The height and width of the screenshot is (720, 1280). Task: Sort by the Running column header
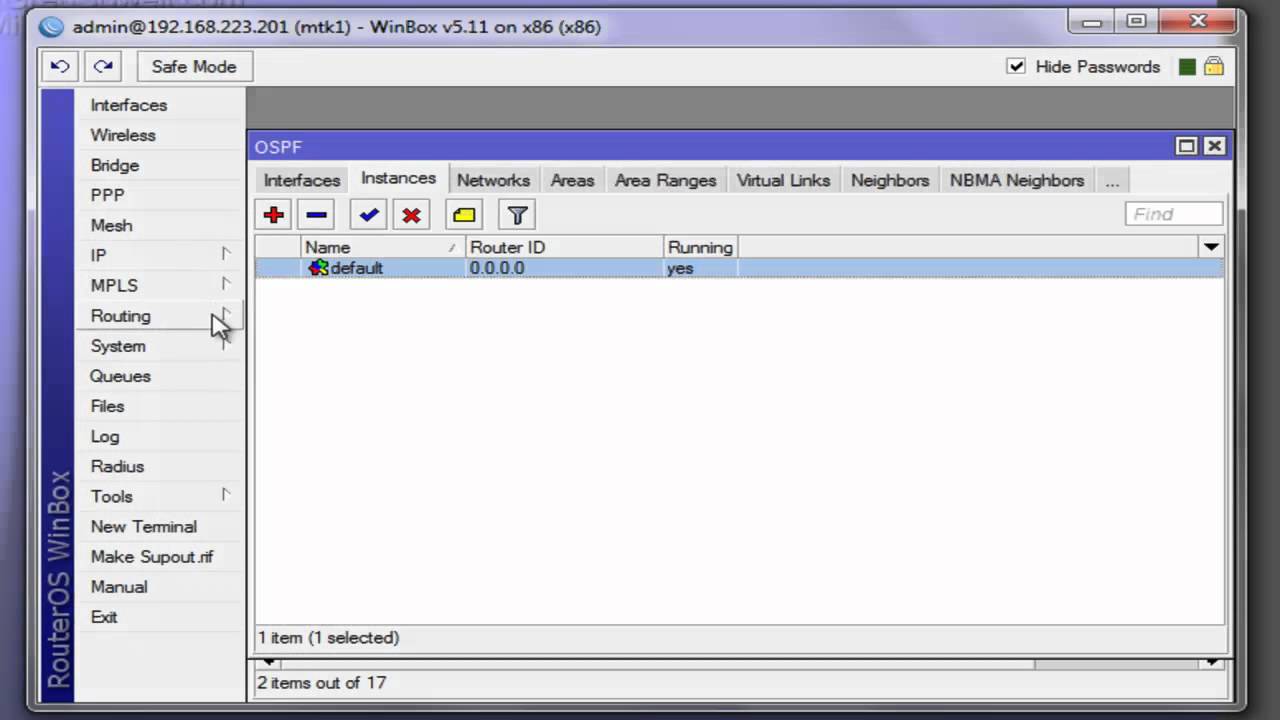coord(700,247)
